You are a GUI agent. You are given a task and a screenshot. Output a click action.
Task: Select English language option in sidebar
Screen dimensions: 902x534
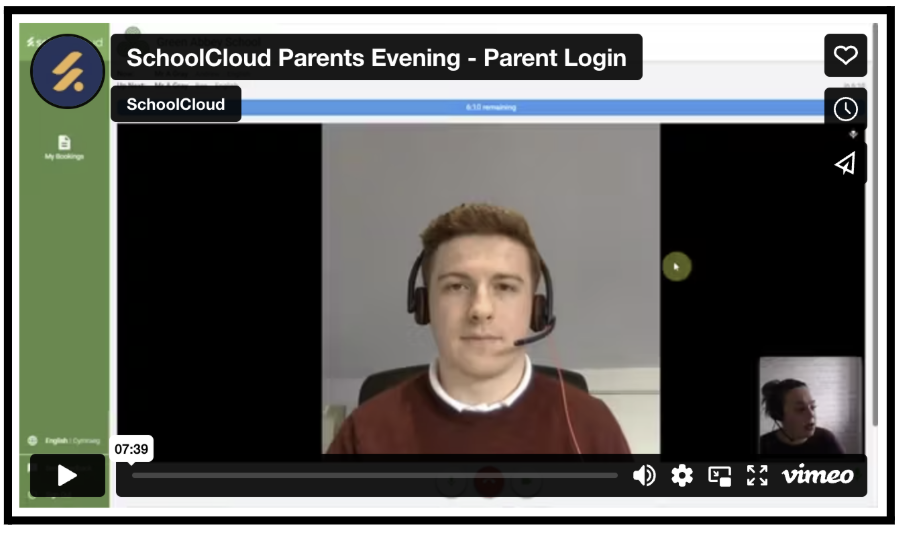click(x=56, y=441)
